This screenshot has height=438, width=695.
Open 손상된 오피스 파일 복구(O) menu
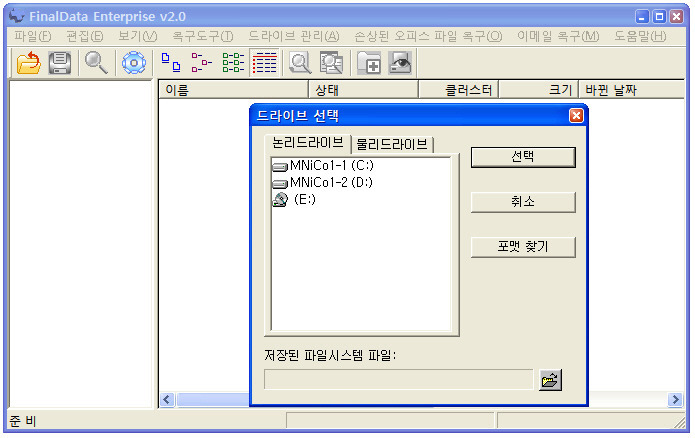(x=428, y=36)
